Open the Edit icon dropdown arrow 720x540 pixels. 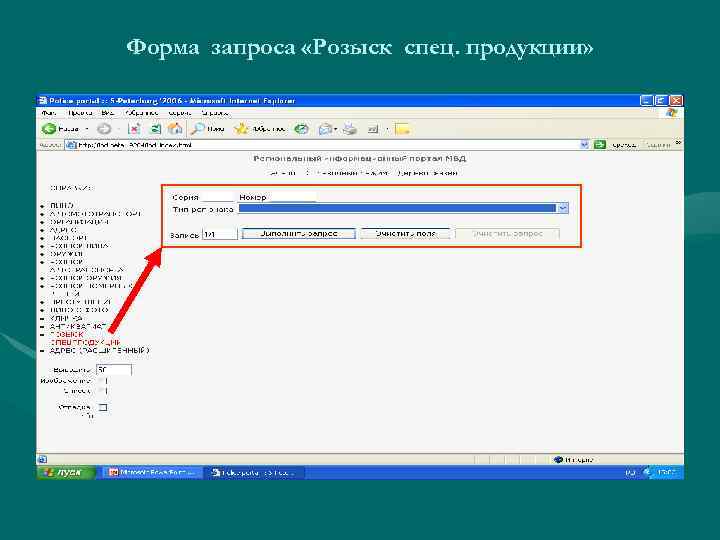click(387, 129)
